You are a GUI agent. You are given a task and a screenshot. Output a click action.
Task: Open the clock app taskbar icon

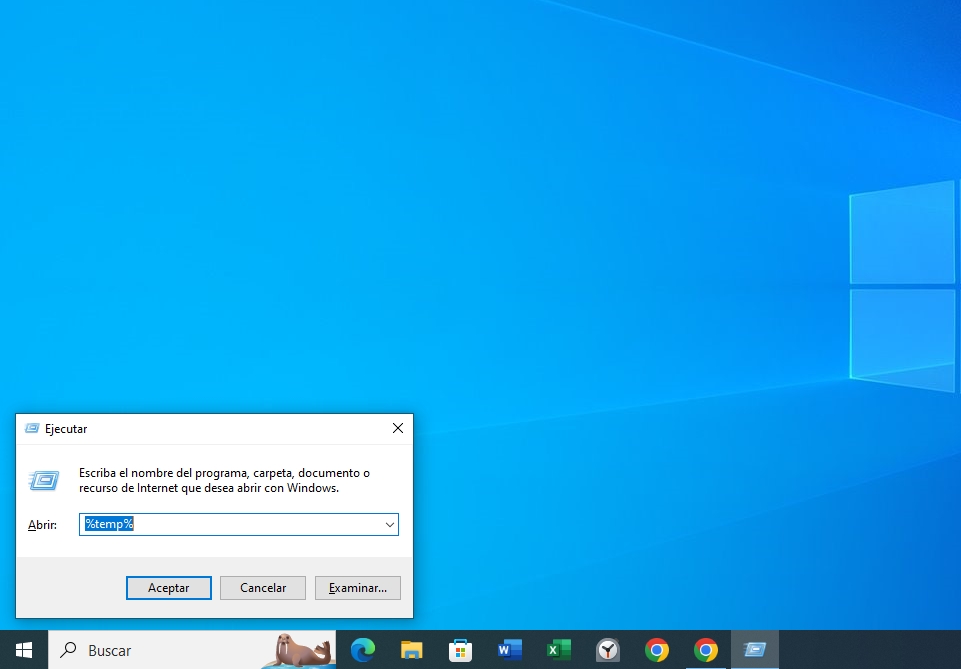pos(607,650)
